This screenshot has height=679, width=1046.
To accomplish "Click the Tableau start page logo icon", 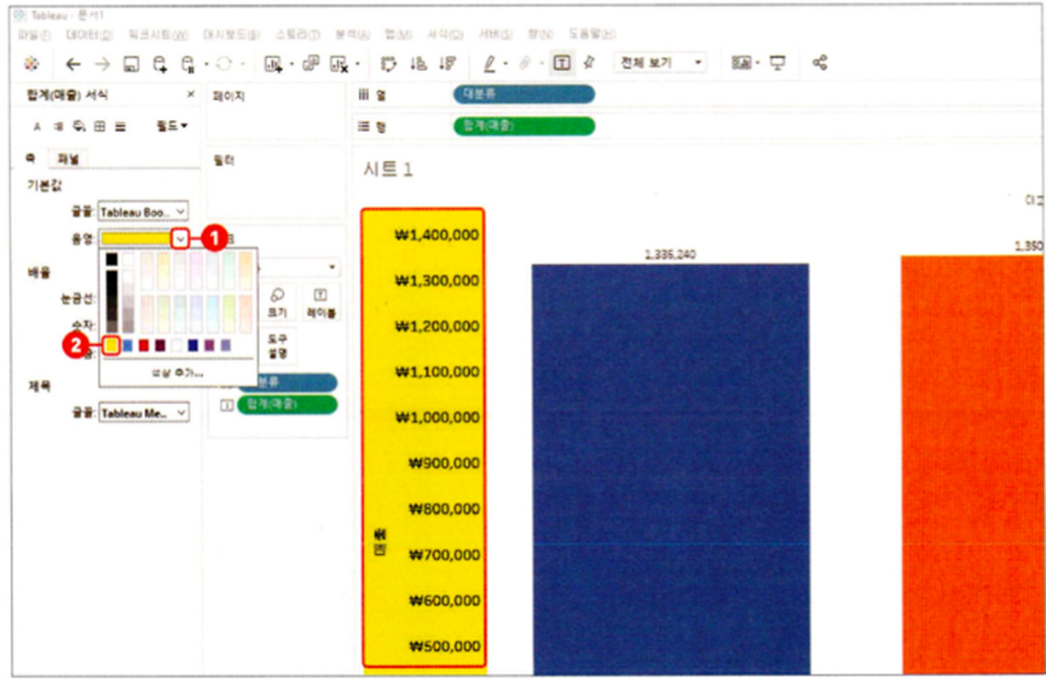I will (31, 64).
